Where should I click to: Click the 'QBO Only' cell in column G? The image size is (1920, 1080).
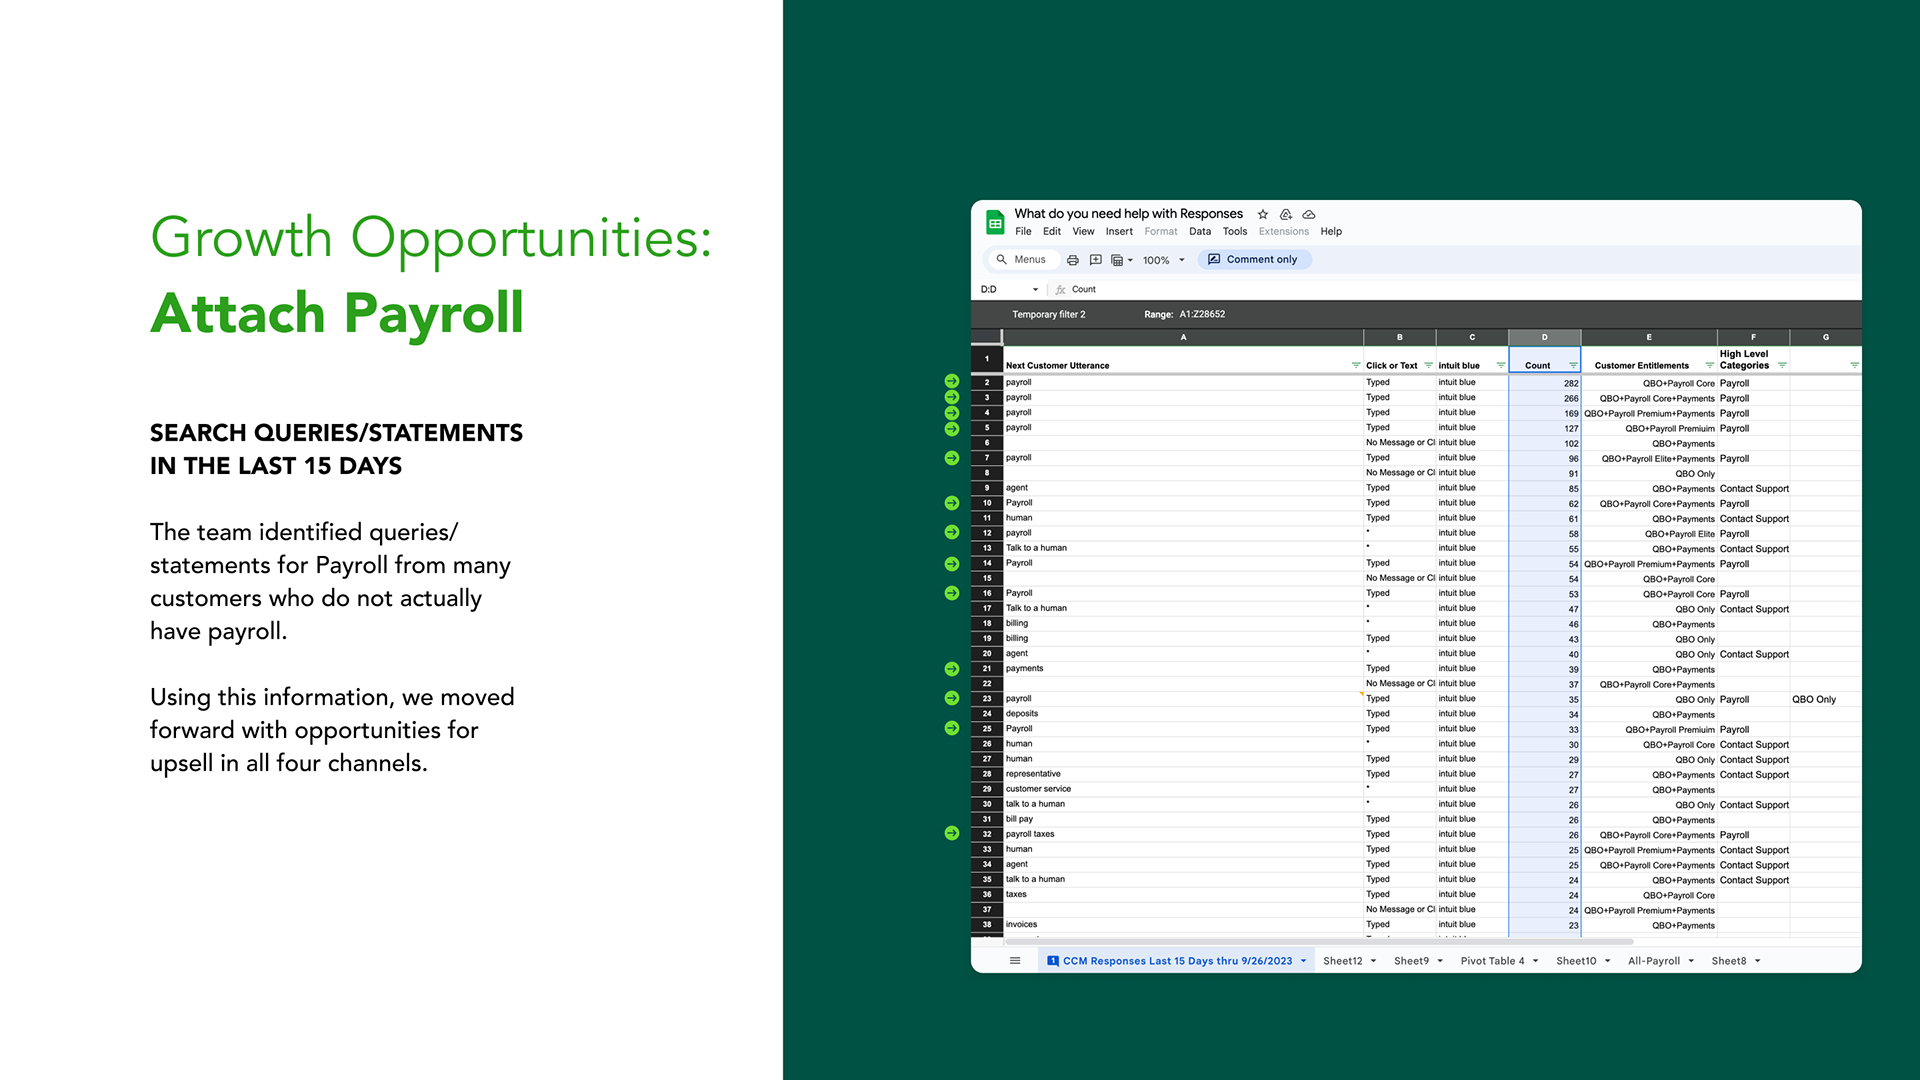tap(1825, 700)
